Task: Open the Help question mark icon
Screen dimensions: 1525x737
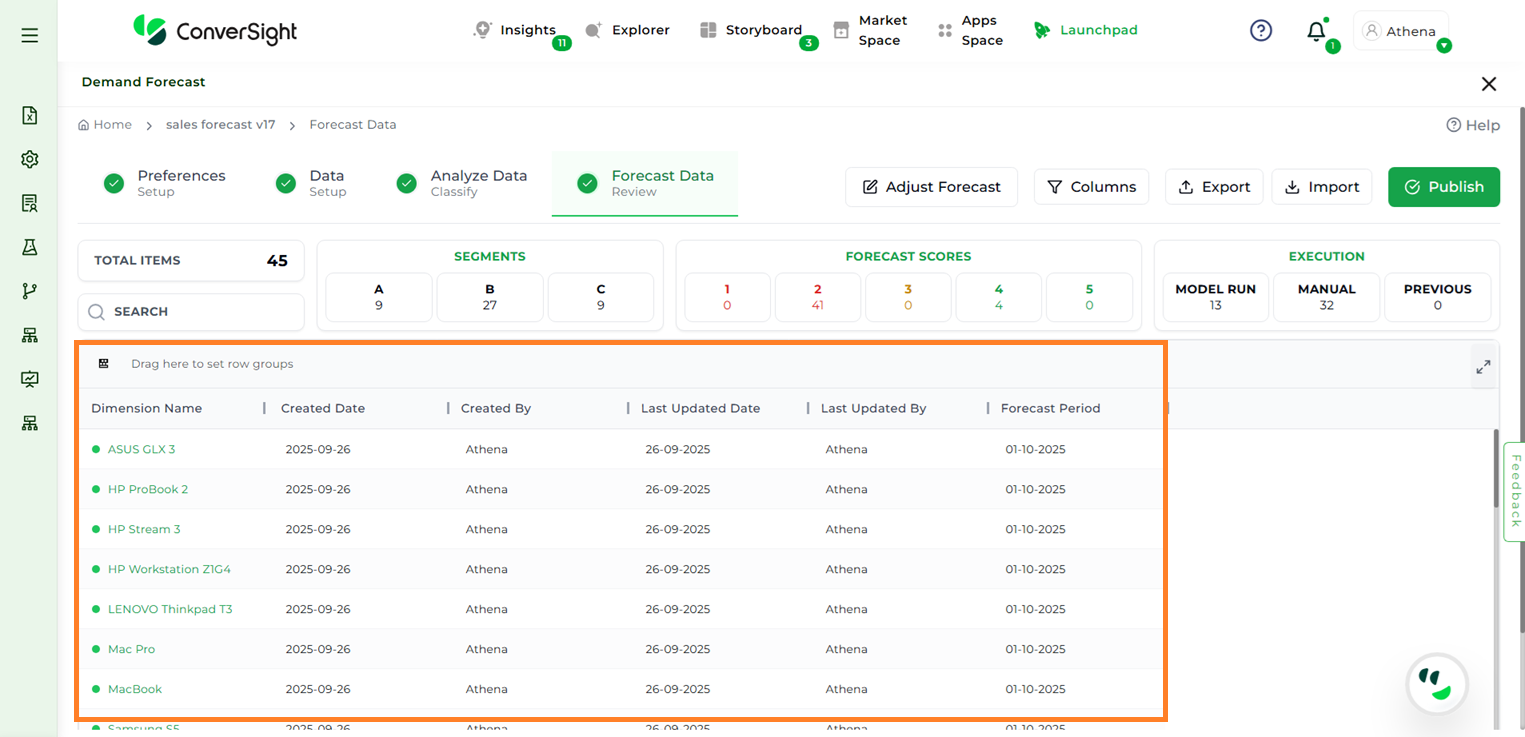Action: point(1260,30)
